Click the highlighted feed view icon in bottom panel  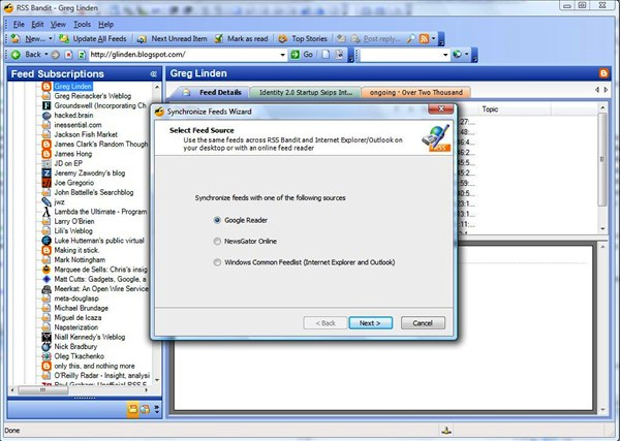[x=132, y=409]
